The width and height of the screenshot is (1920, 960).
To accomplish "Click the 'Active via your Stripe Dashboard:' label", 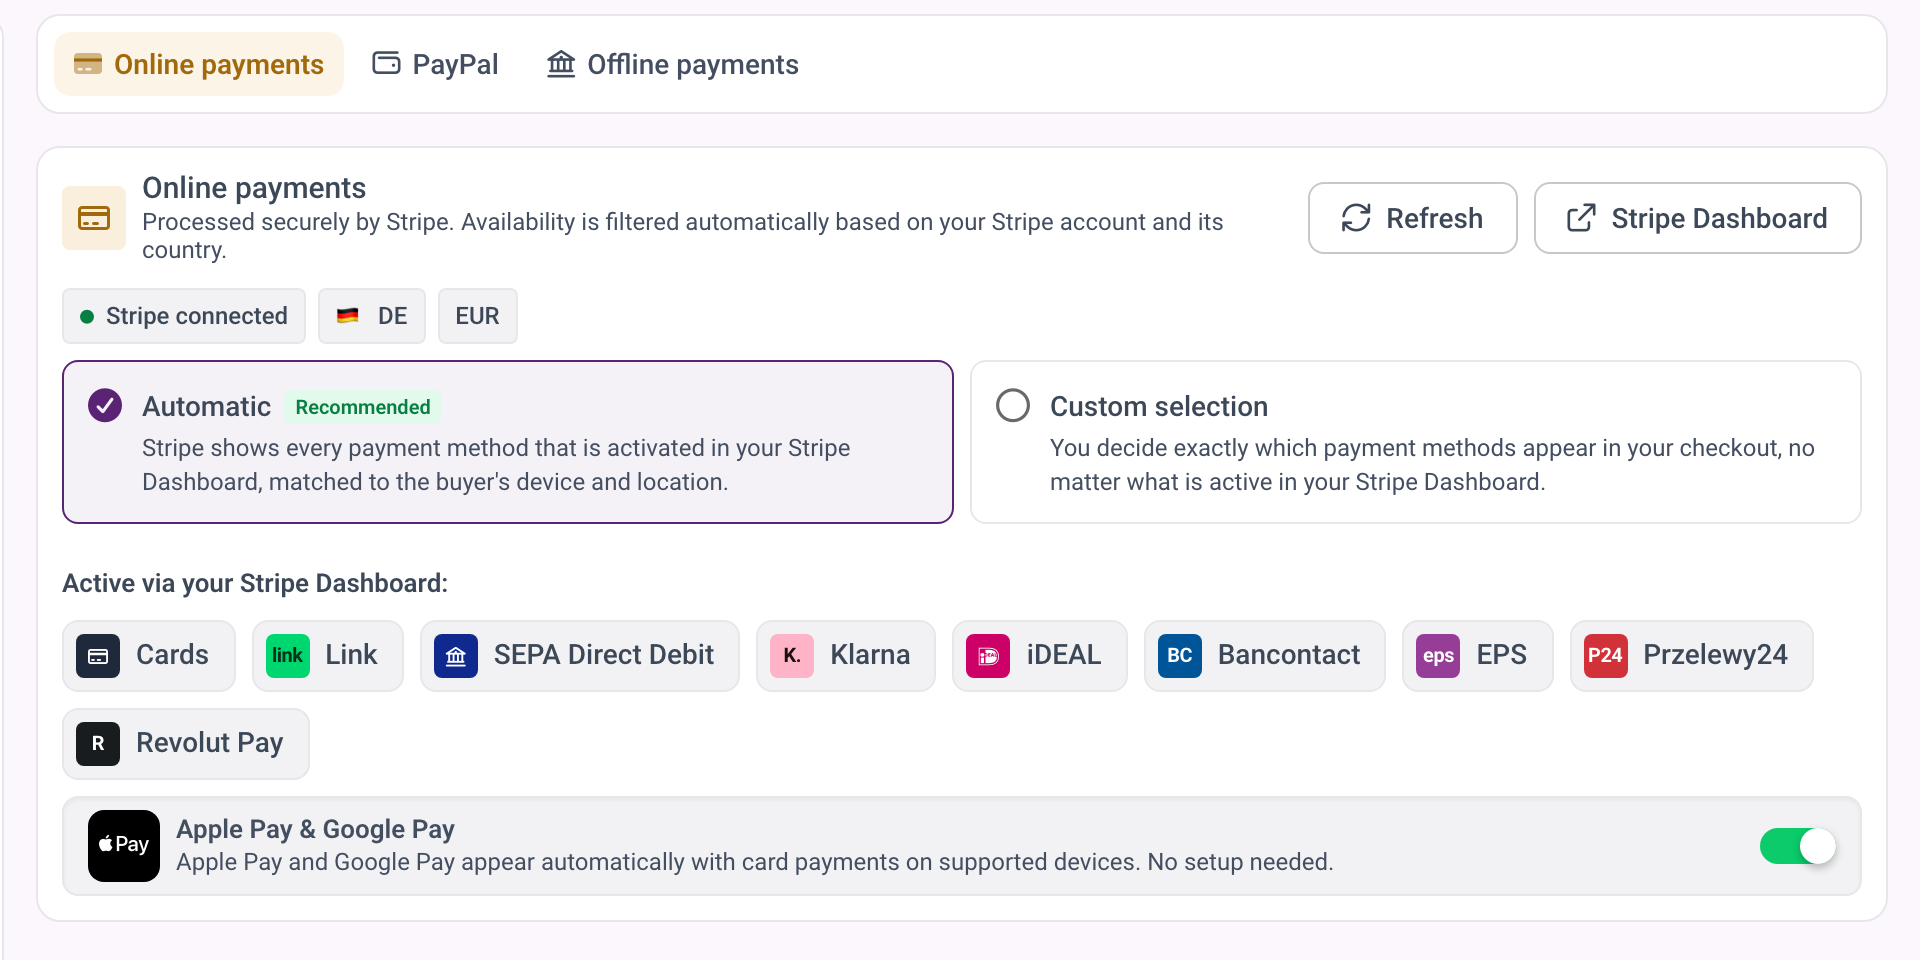I will (255, 583).
